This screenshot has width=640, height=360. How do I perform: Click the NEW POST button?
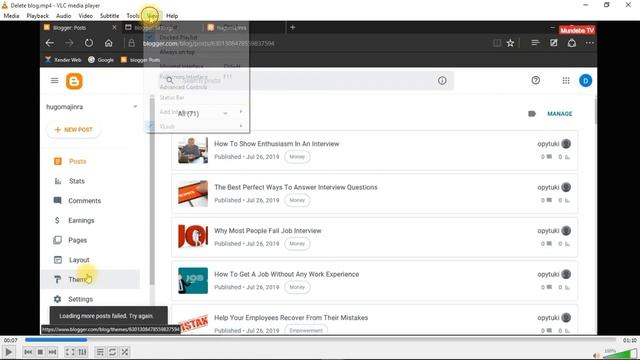point(73,130)
